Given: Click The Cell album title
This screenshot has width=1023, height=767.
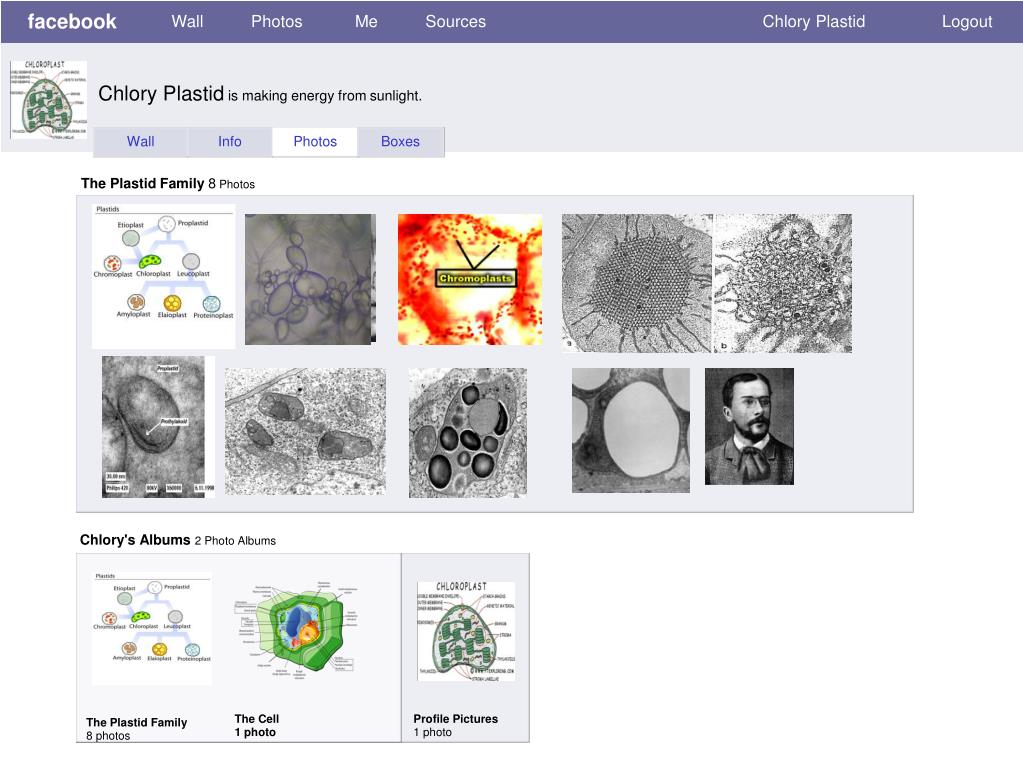Looking at the screenshot, I should pyautogui.click(x=256, y=719).
